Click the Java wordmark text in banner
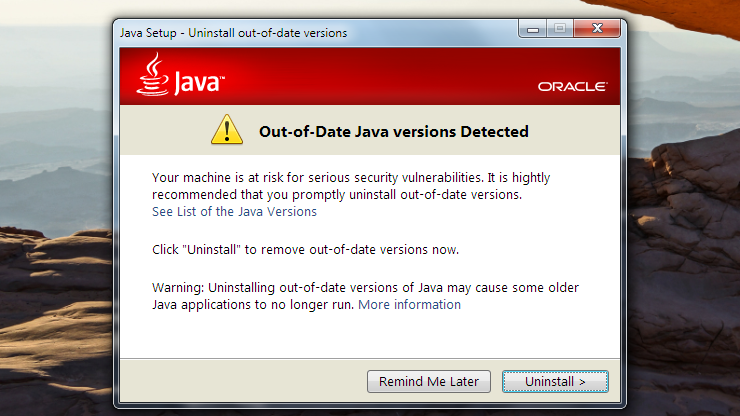The width and height of the screenshot is (740, 416). 199,82
